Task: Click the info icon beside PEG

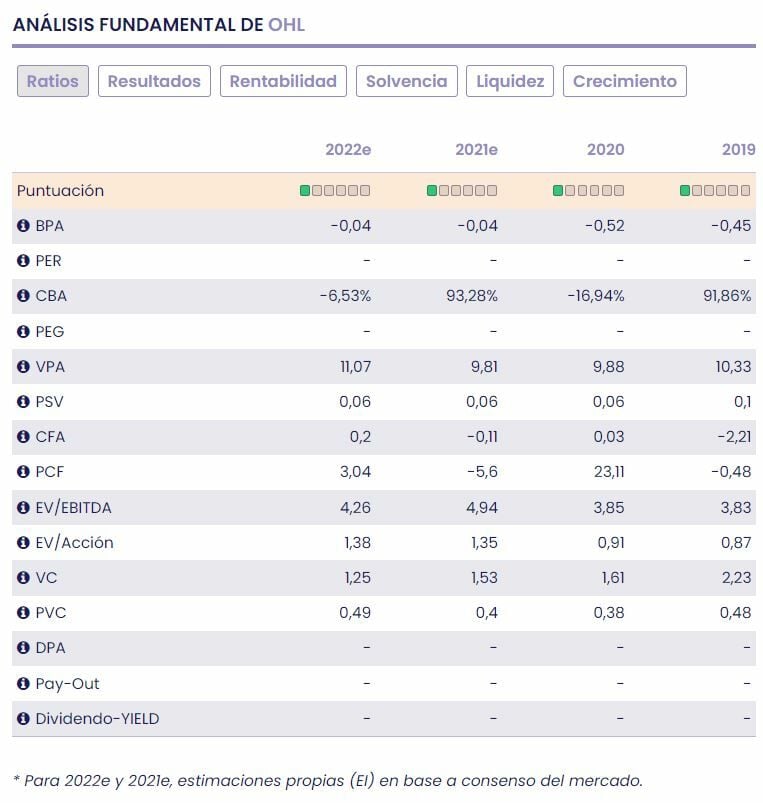Action: (23, 331)
